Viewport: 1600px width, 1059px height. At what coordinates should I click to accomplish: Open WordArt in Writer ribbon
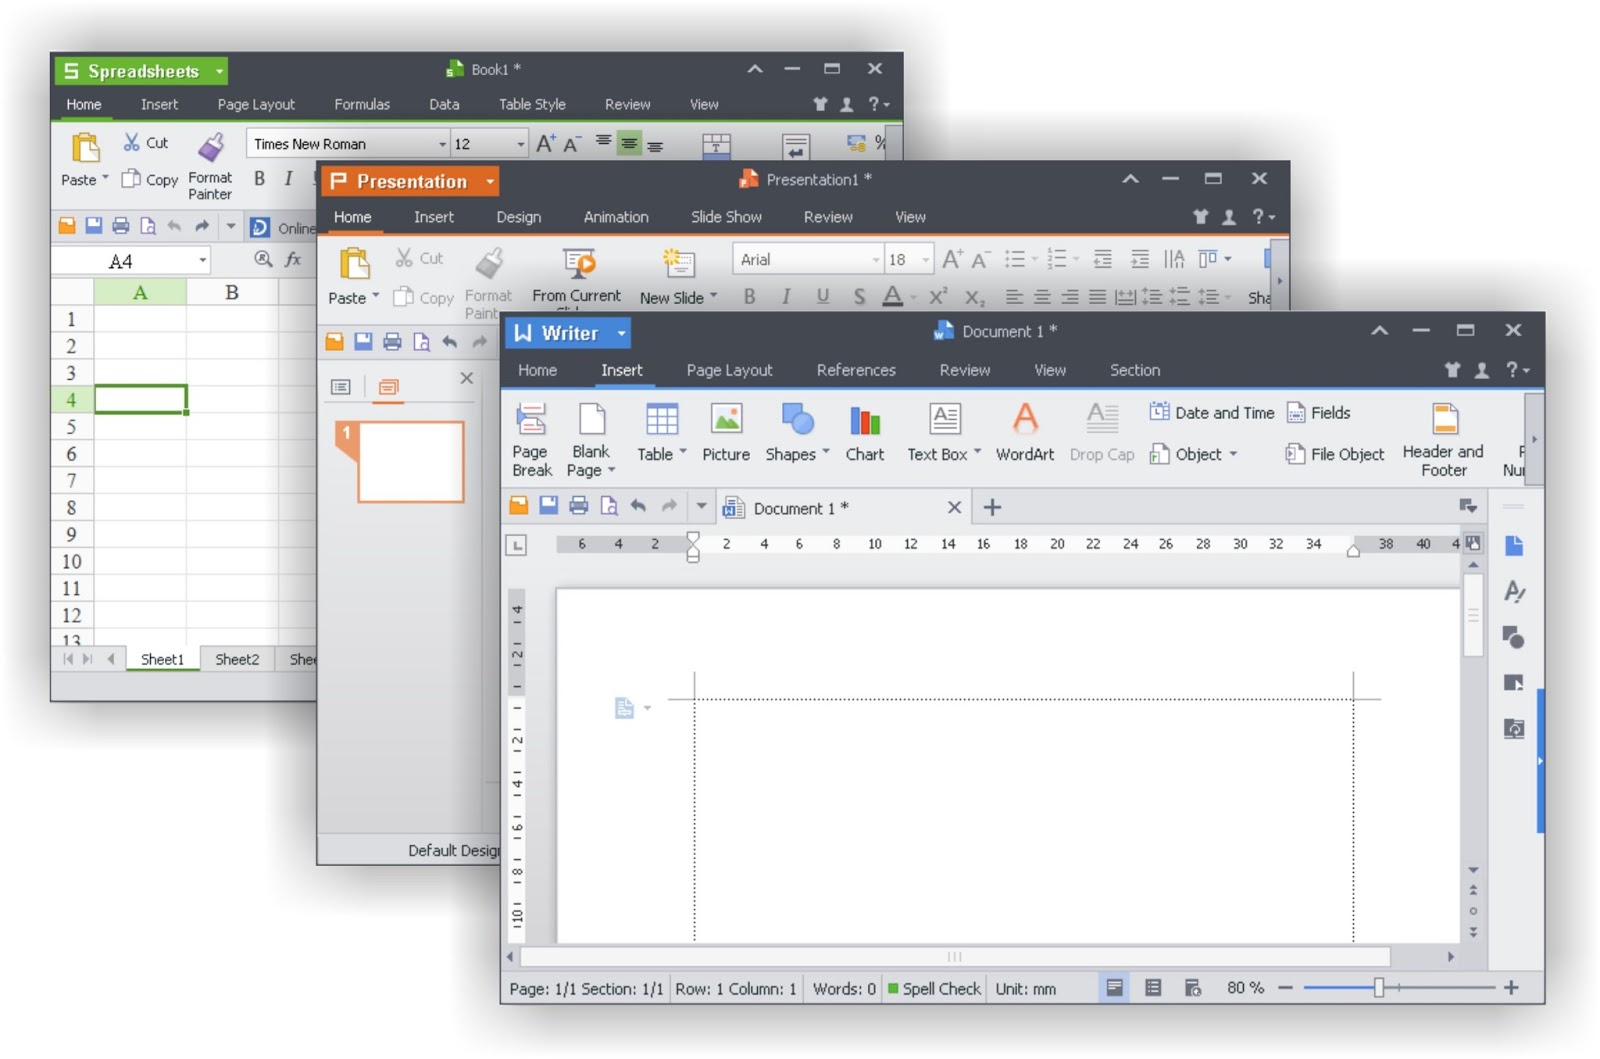pyautogui.click(x=1025, y=432)
